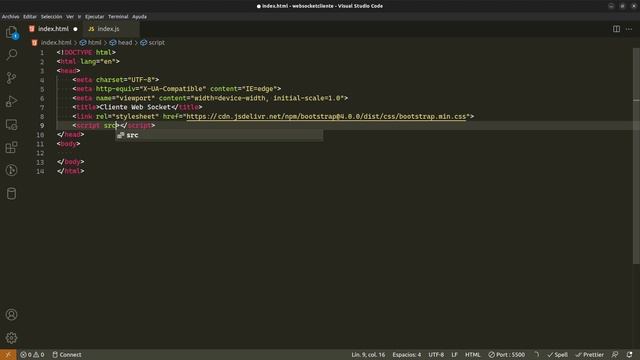Switch to the index.html tab
Image resolution: width=640 pixels, height=360 pixels.
tap(53, 29)
